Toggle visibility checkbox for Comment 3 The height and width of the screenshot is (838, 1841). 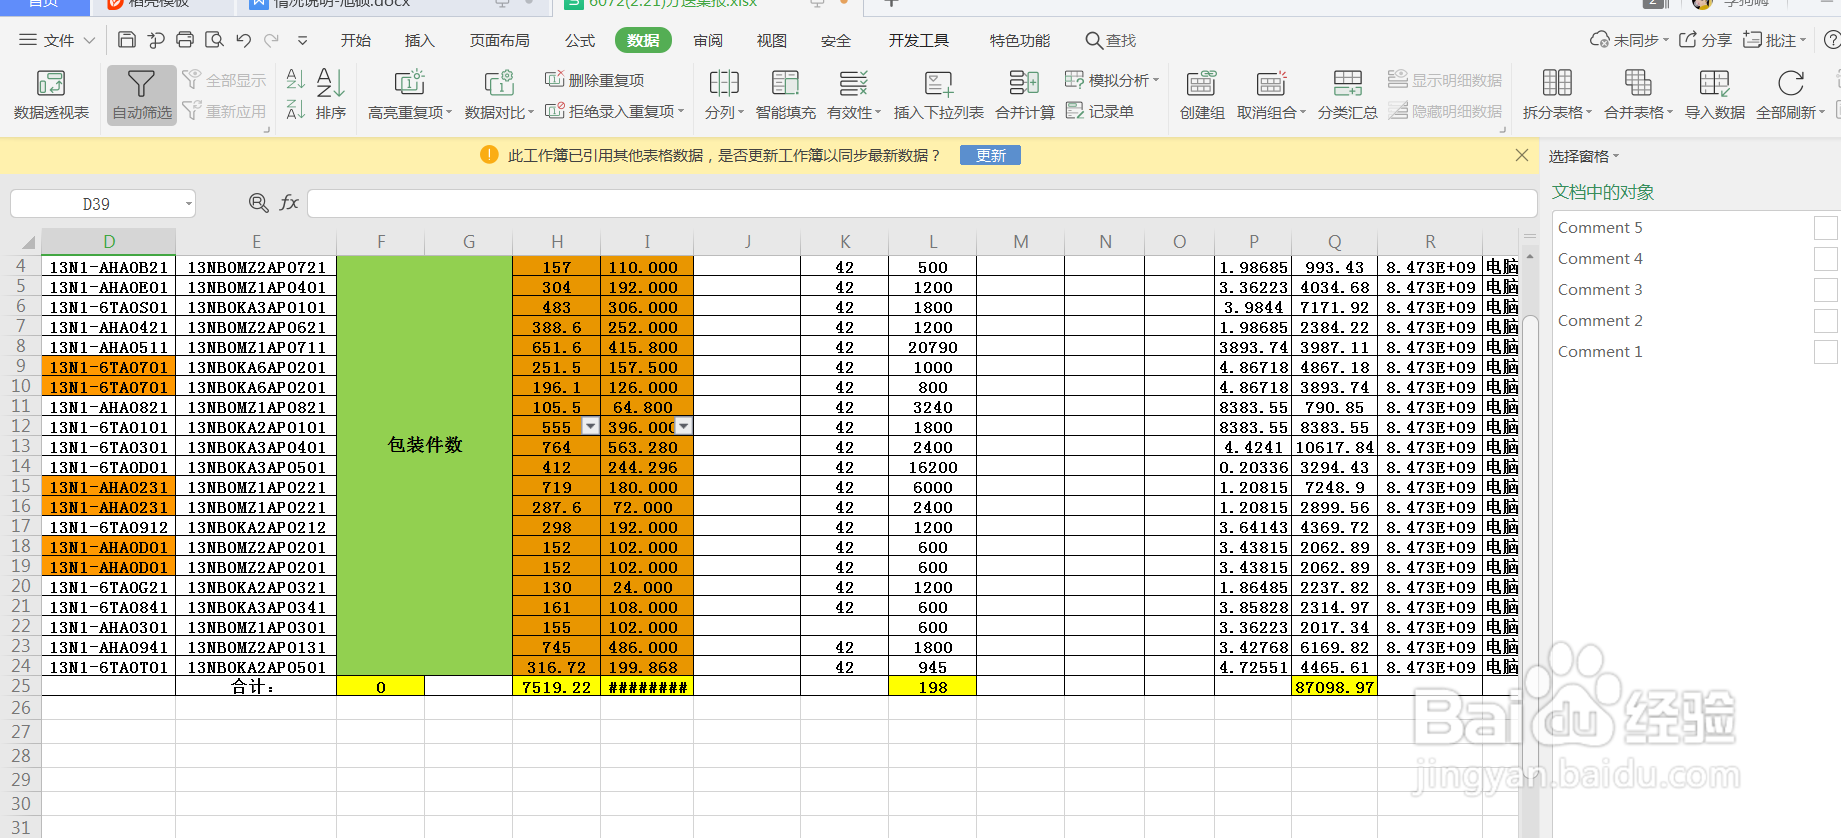[1825, 290]
